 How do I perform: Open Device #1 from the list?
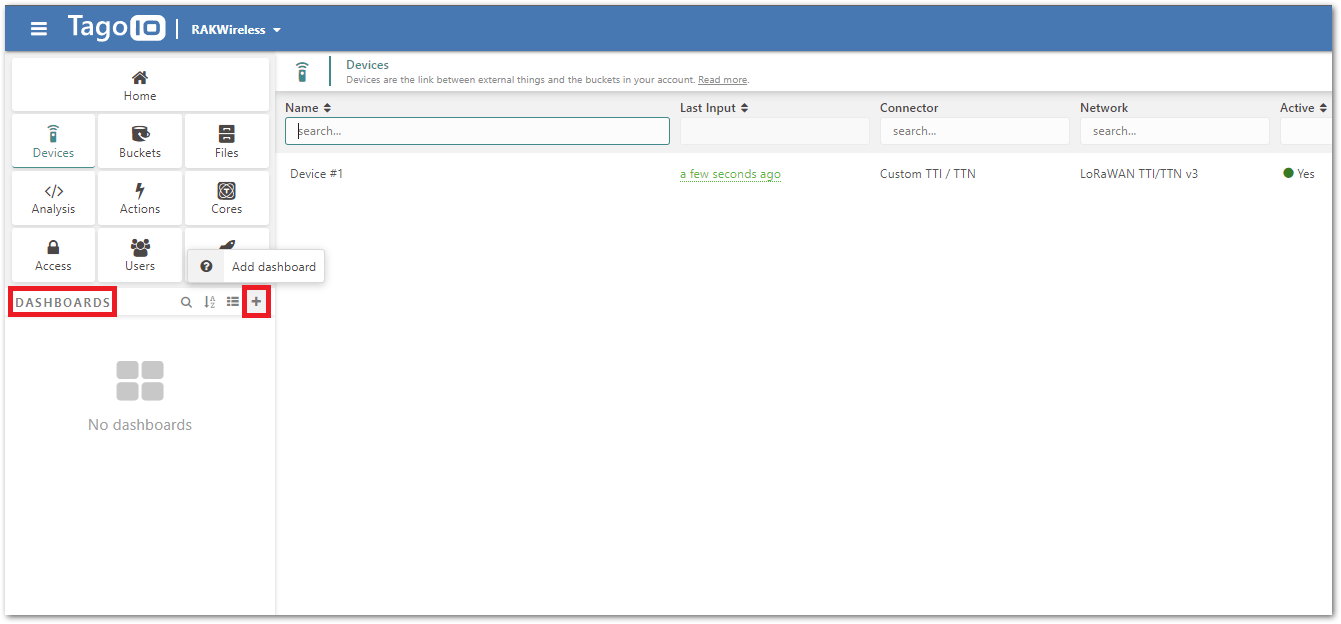point(317,174)
